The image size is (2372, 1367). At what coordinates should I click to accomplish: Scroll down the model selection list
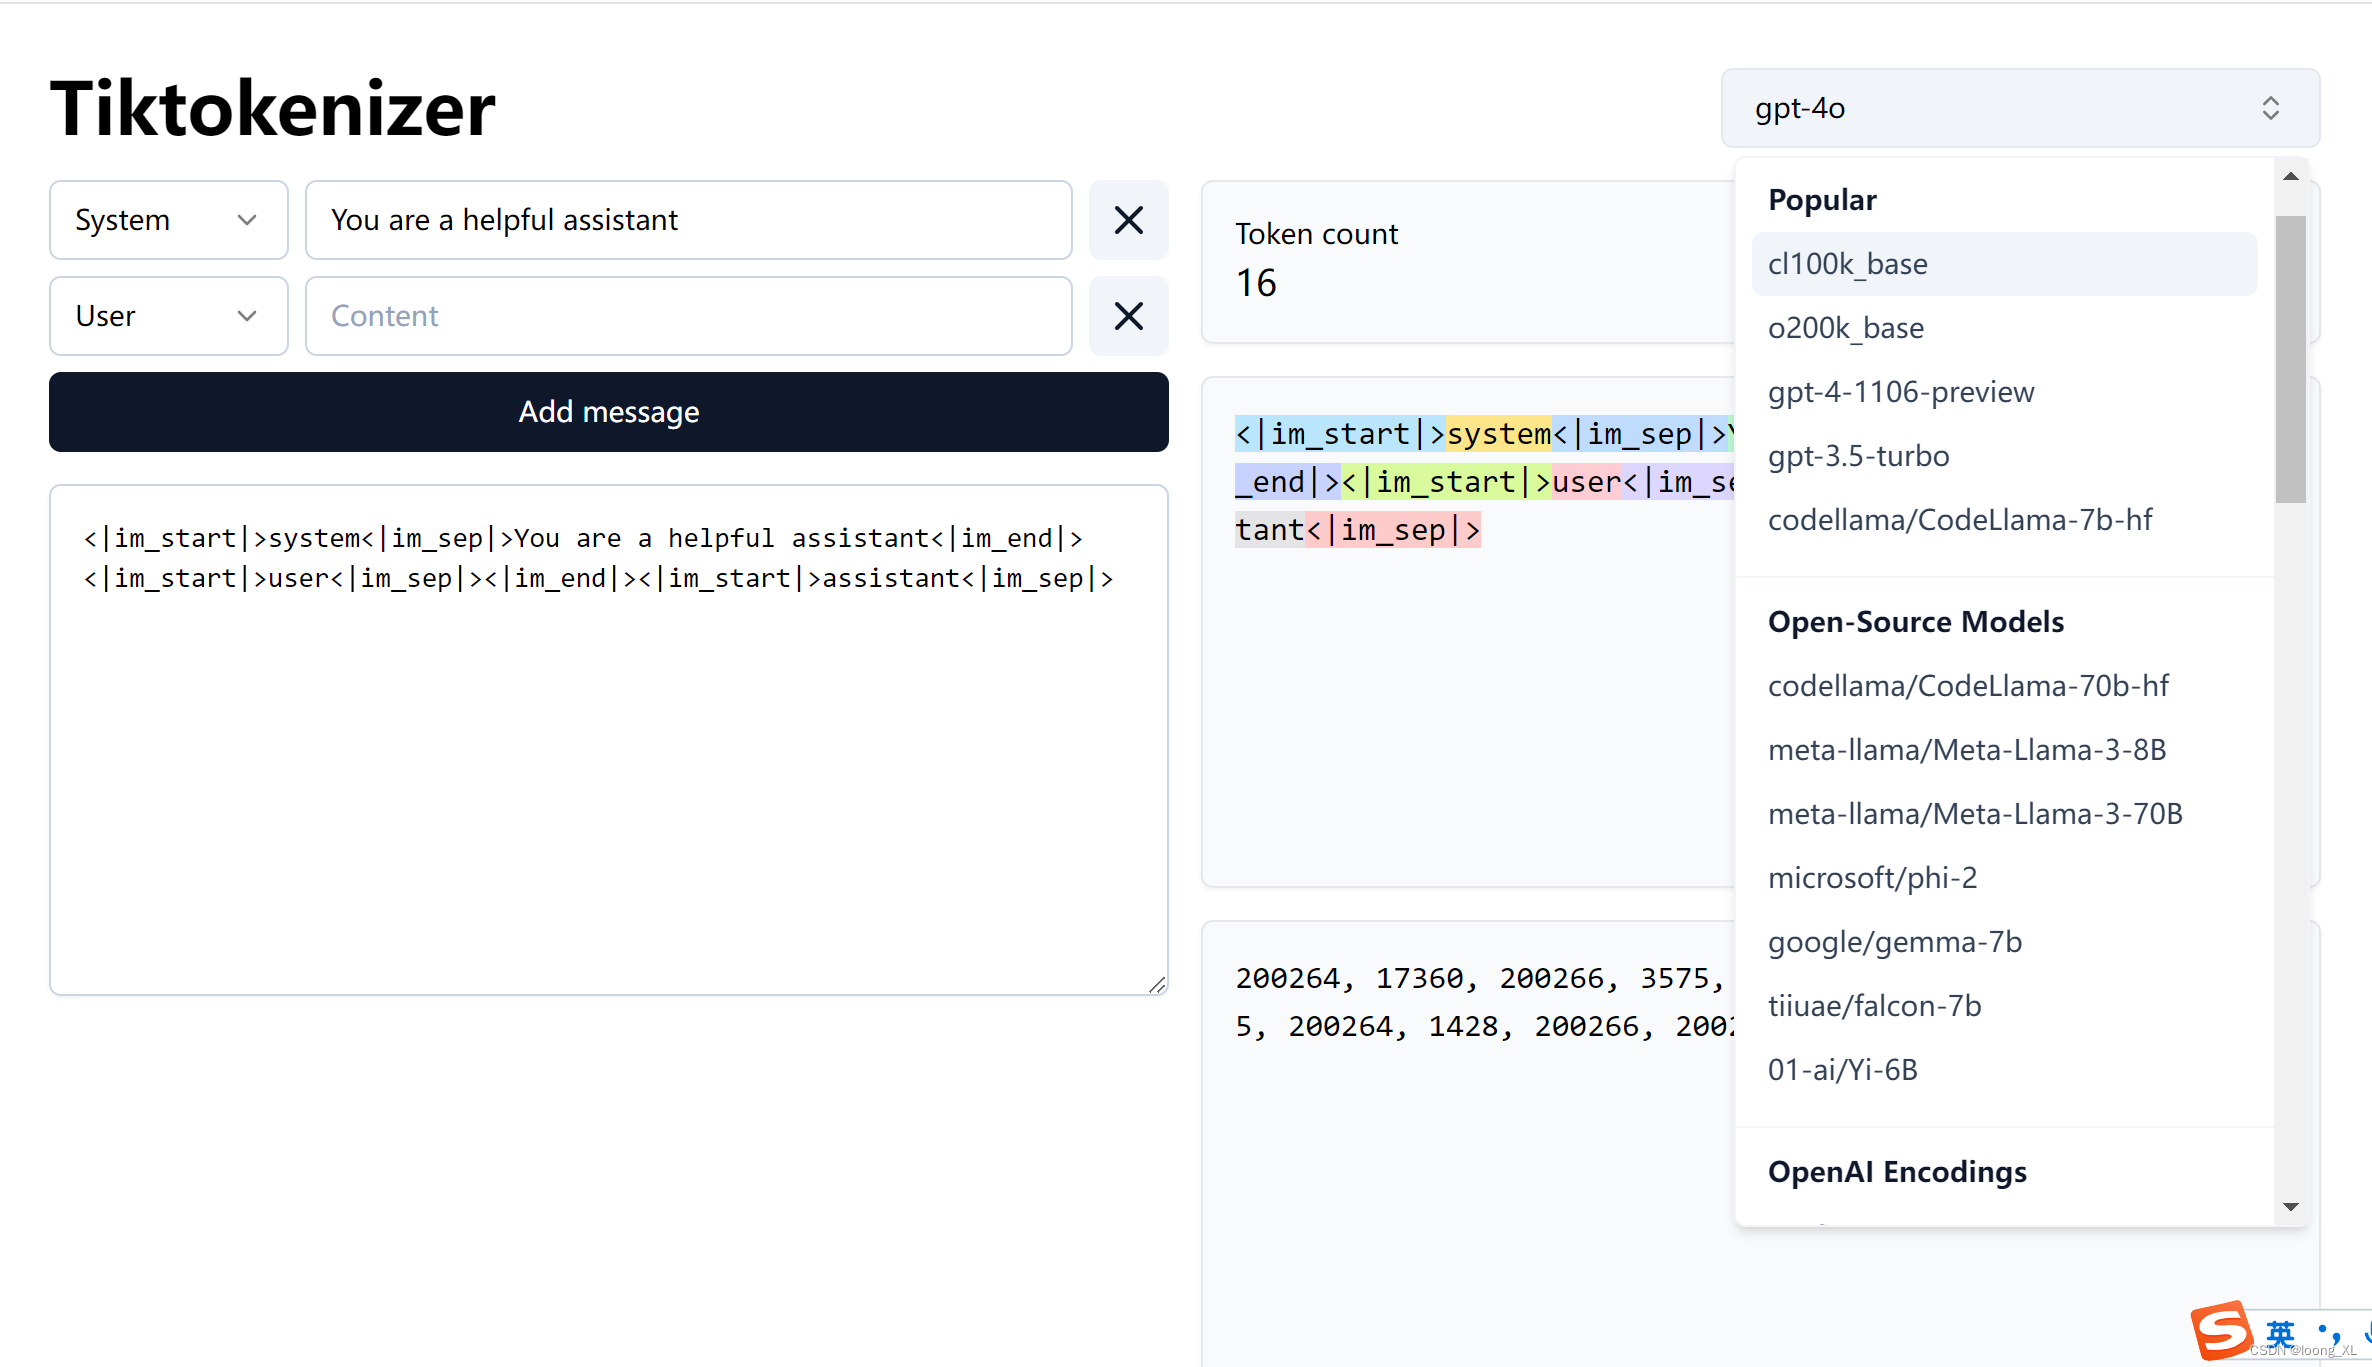[2291, 1207]
